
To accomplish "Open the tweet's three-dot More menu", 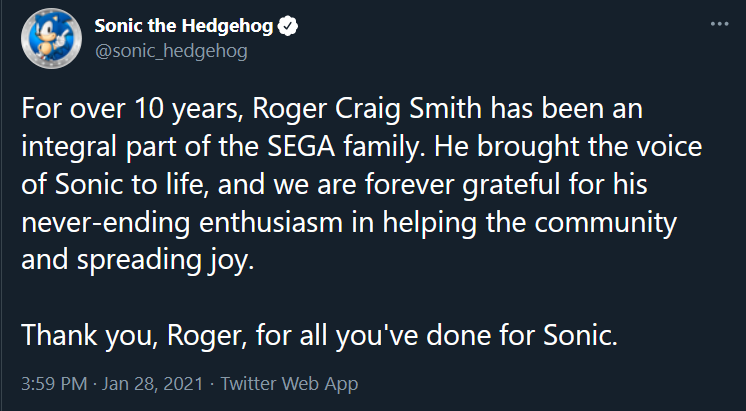I will (718, 21).
